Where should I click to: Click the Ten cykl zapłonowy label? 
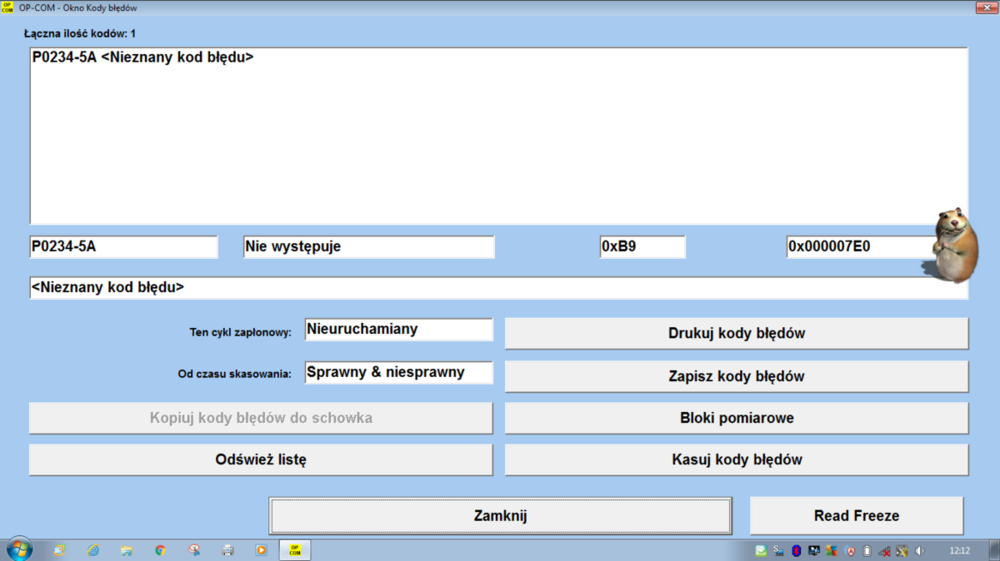click(240, 332)
